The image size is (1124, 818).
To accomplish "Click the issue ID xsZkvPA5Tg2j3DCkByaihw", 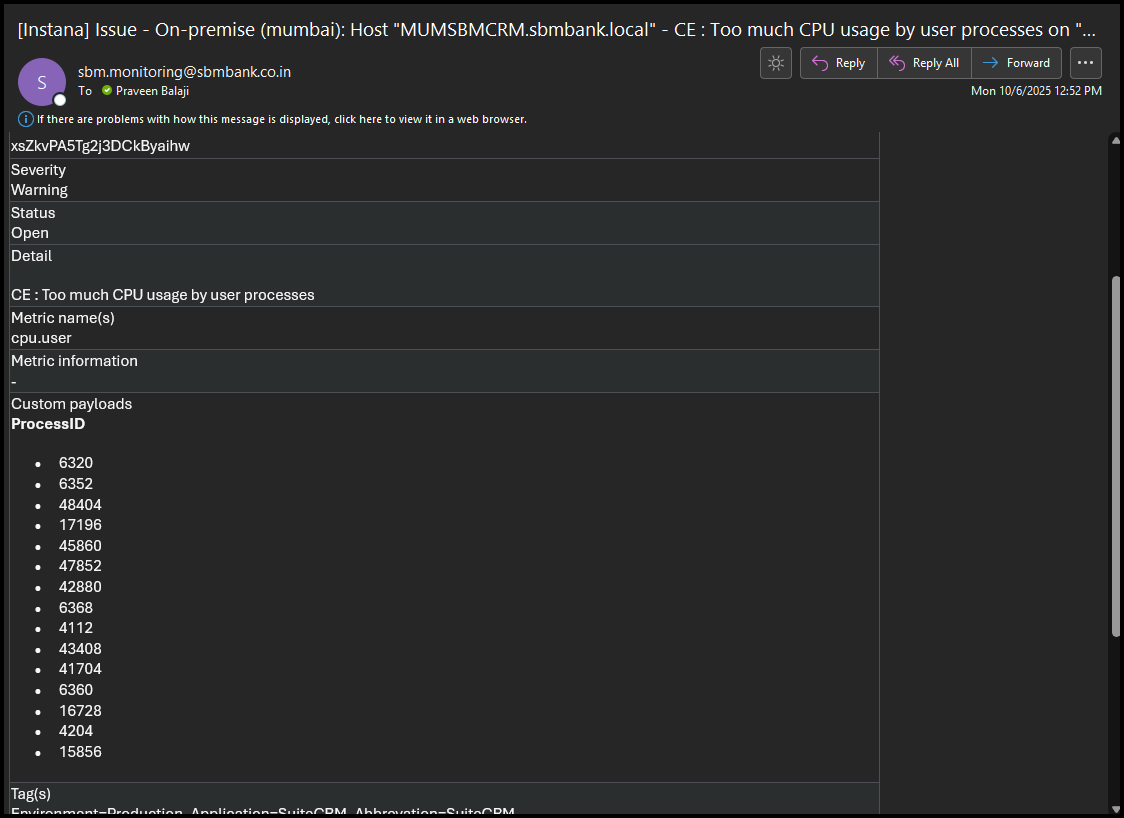I will tap(100, 146).
